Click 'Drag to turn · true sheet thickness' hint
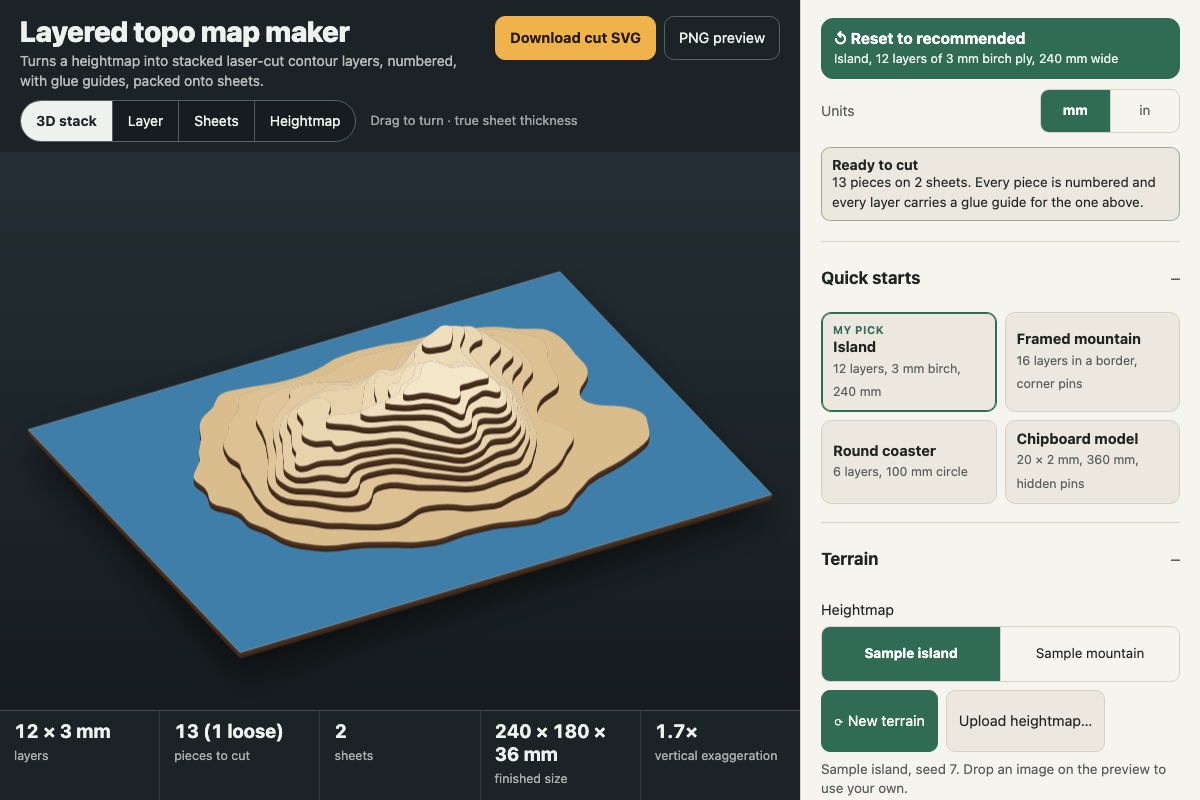1200x800 pixels. coord(474,121)
